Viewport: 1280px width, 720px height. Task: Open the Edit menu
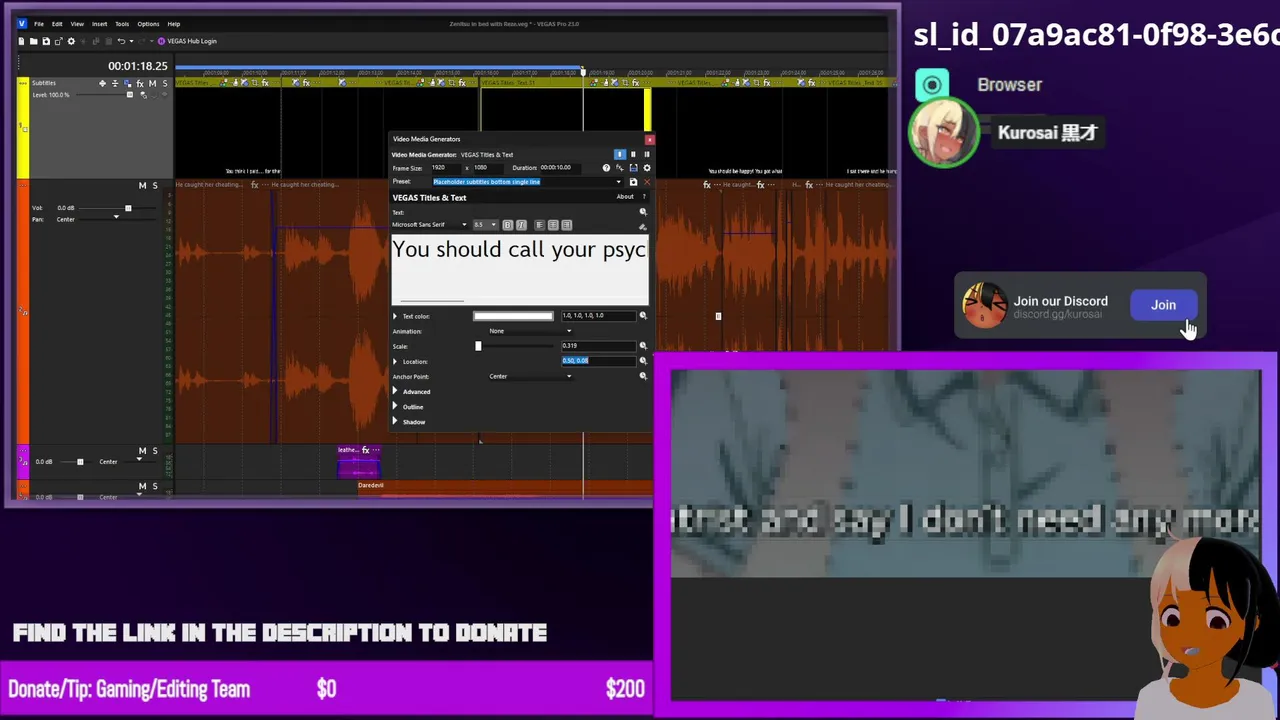(x=57, y=24)
